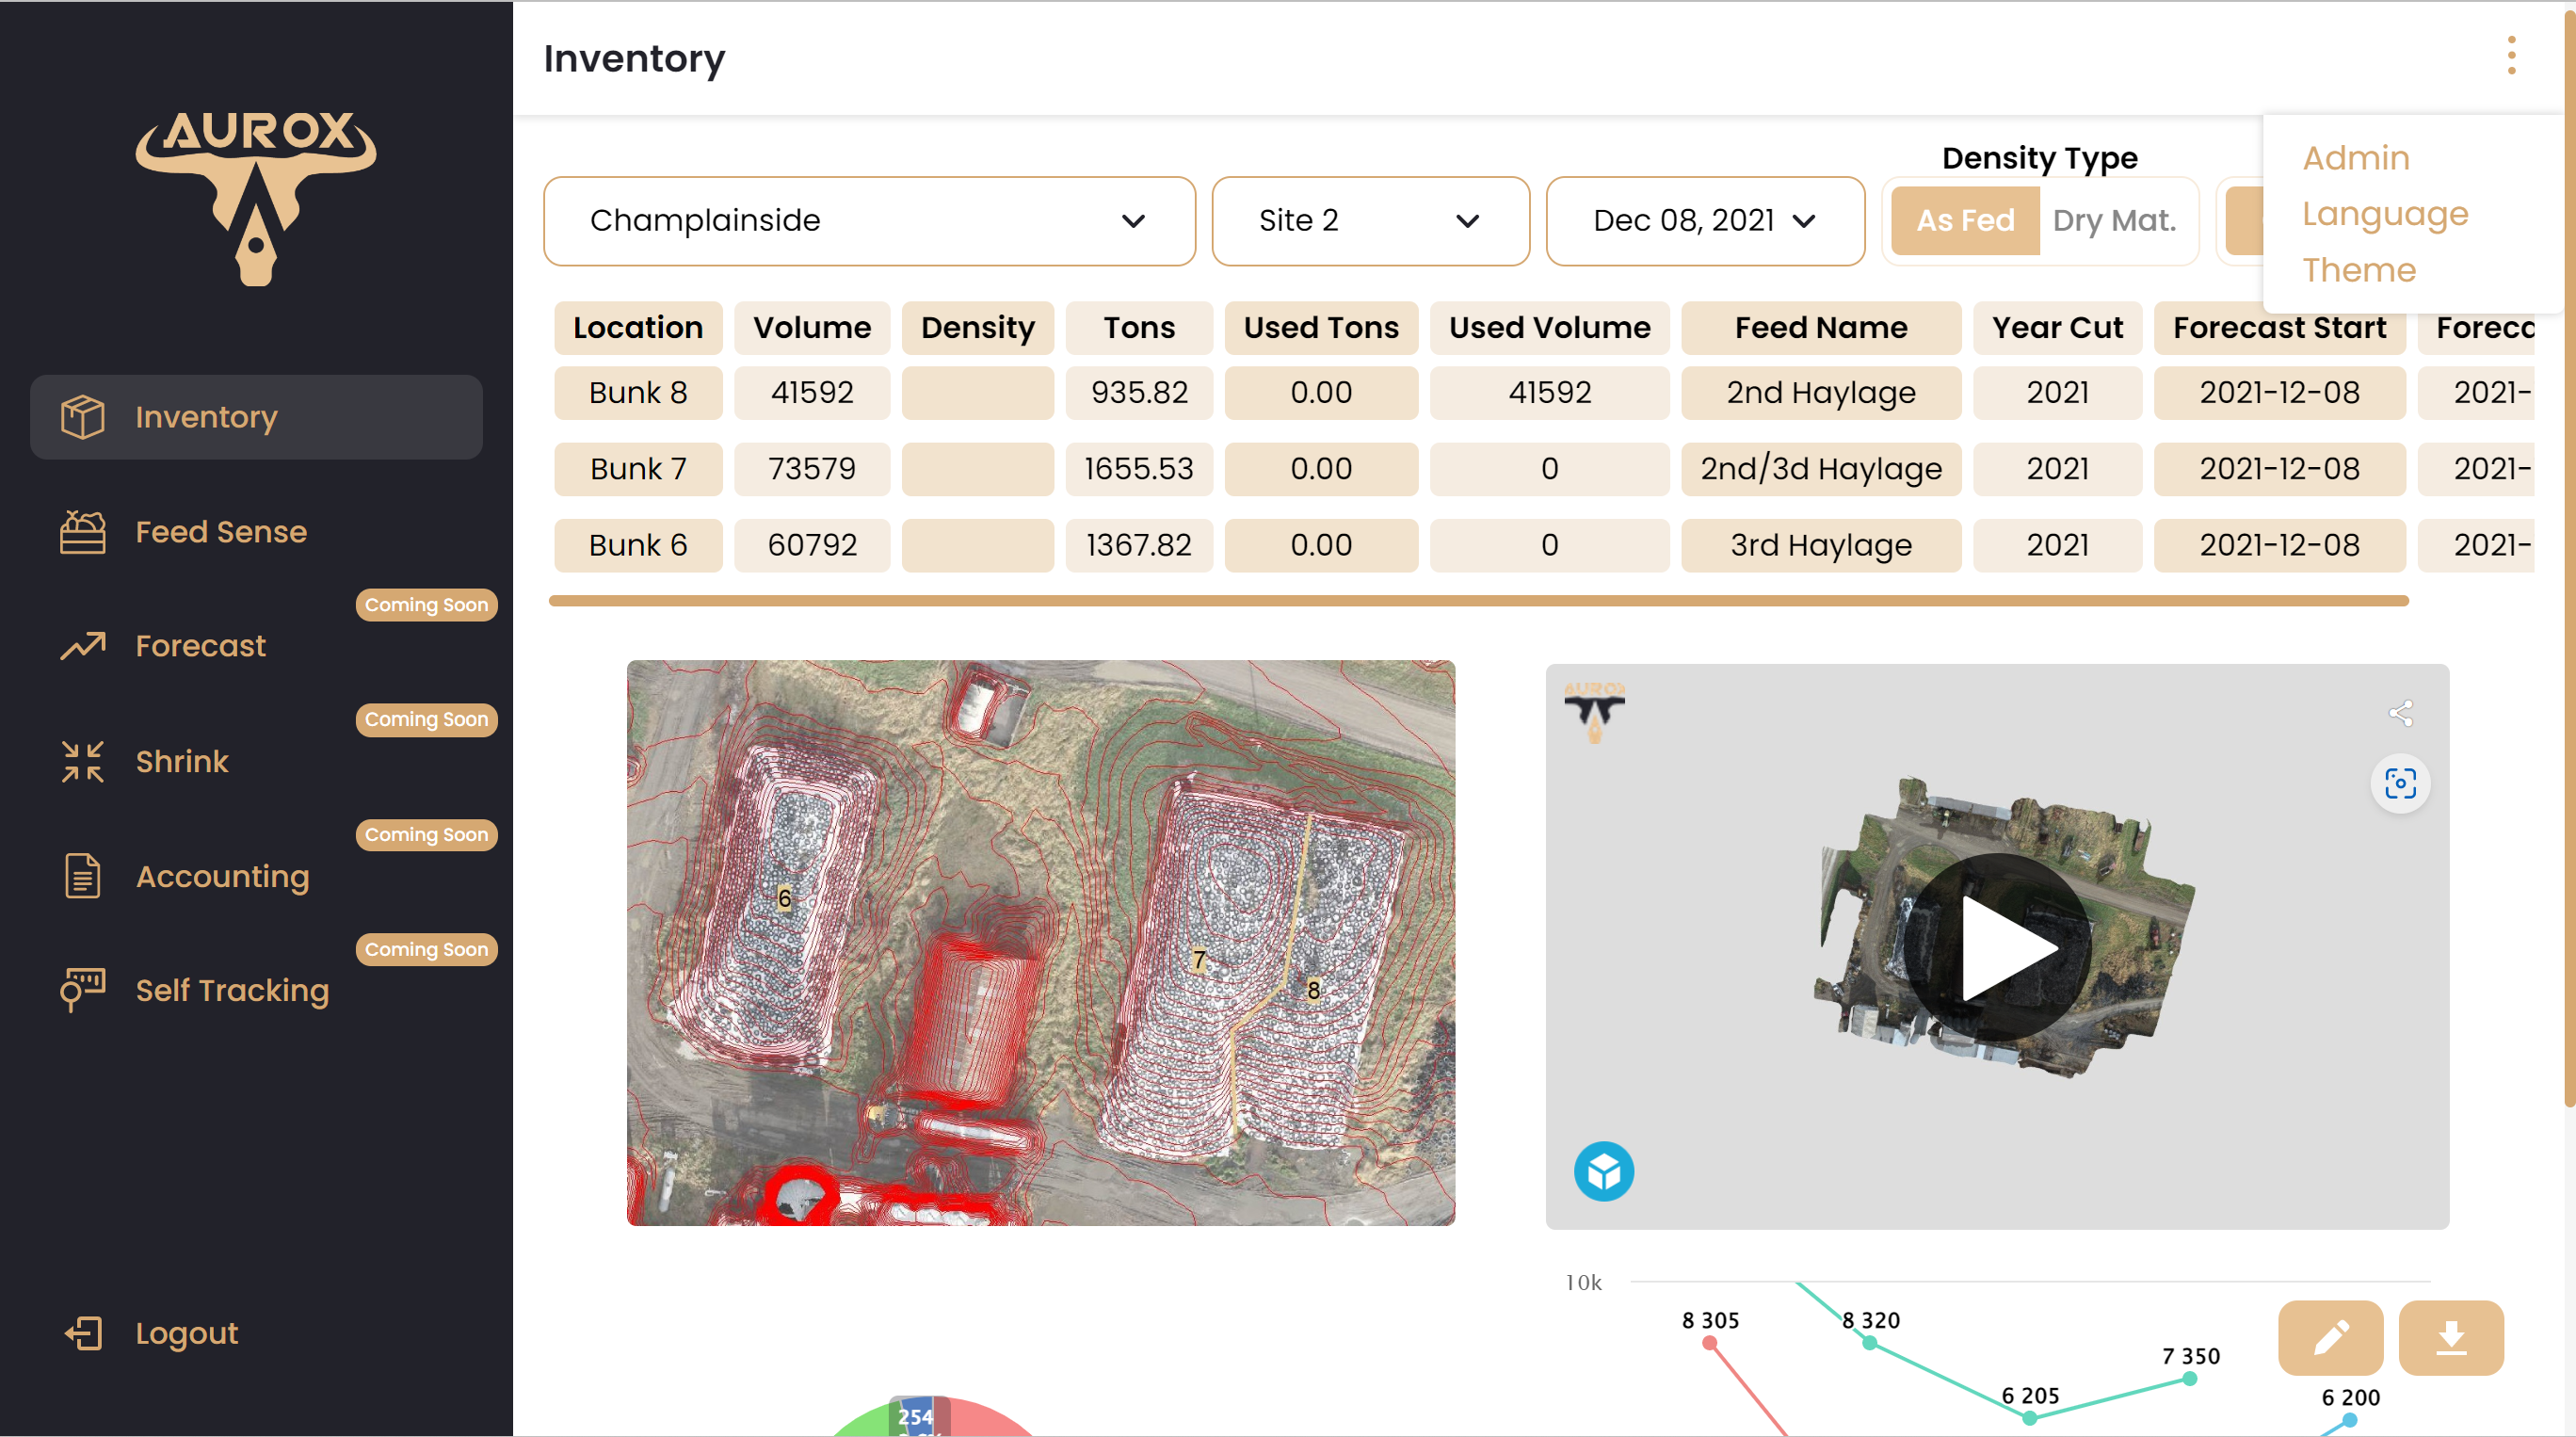
Task: Click the Aurox bull logo
Action: pyautogui.click(x=256, y=198)
